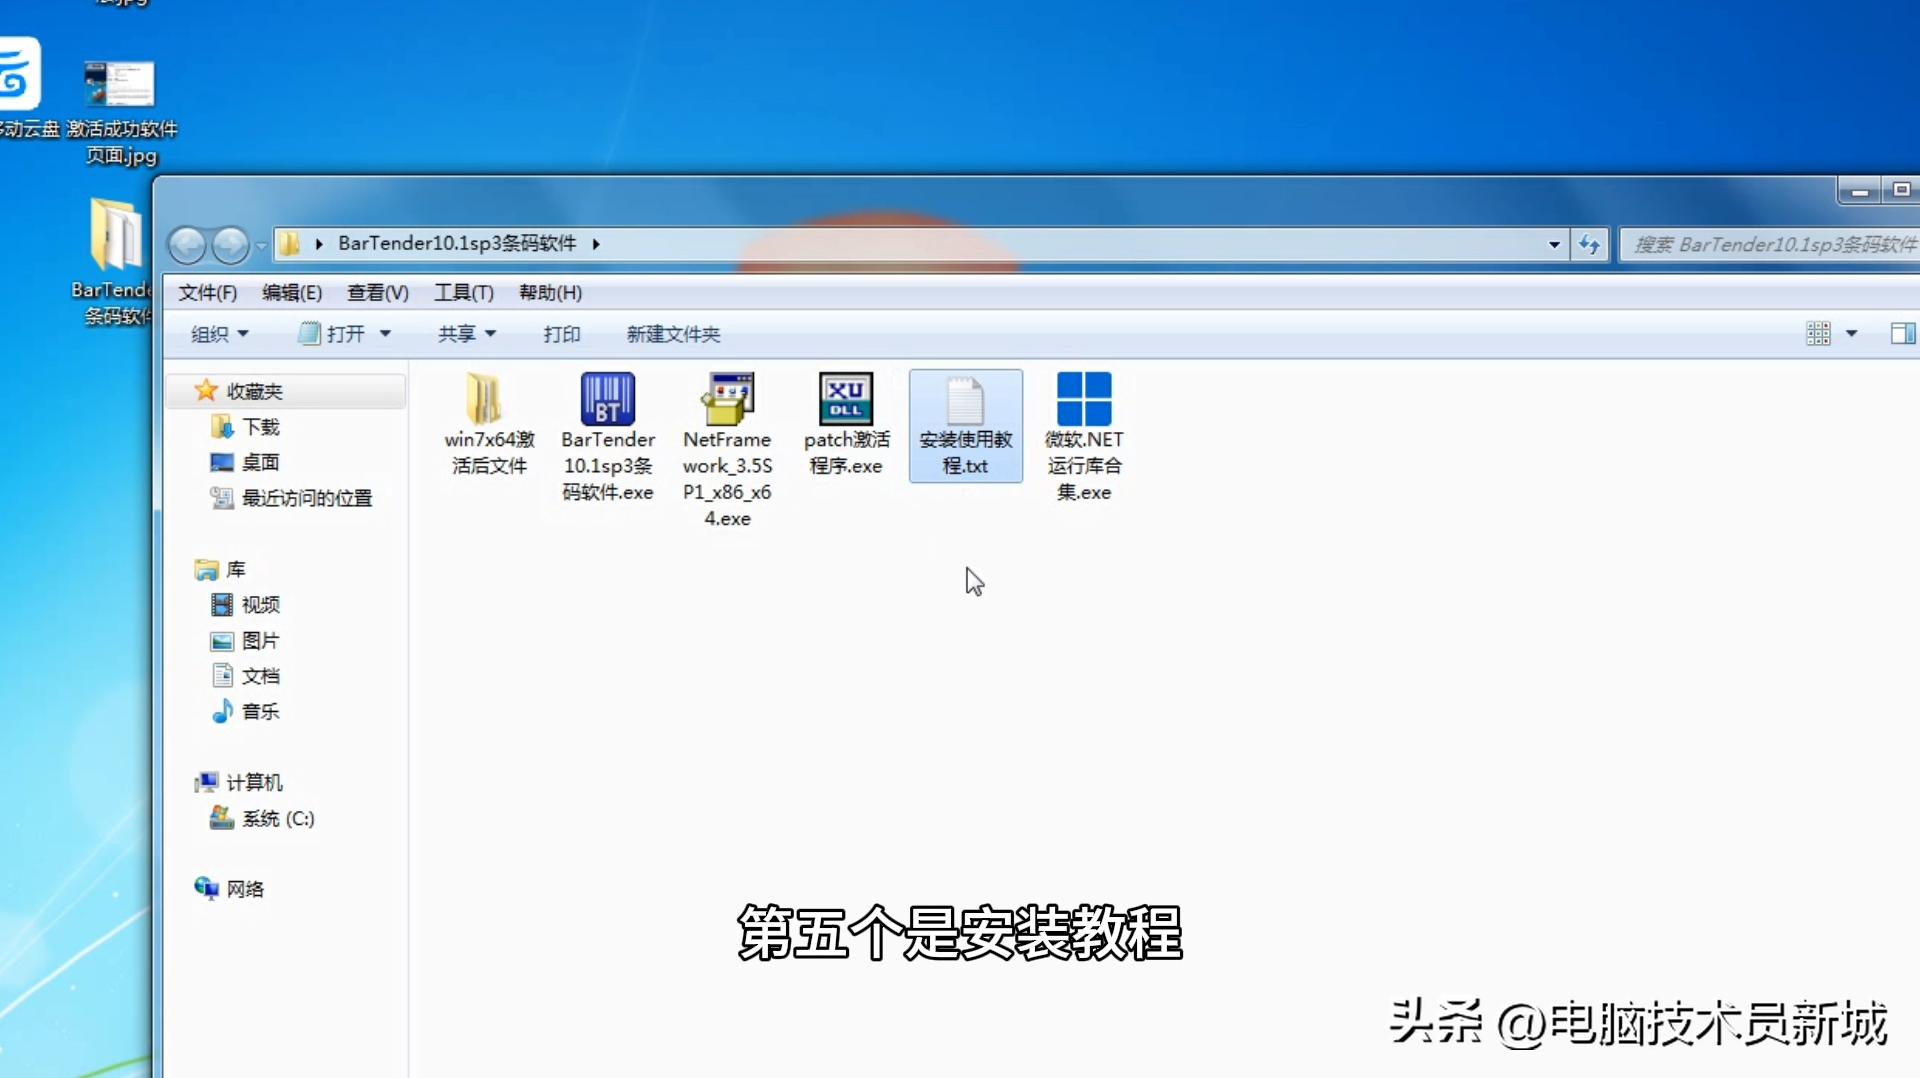This screenshot has width=1920, height=1078.
Task: Click 新建文件夹 button
Action: 673,334
